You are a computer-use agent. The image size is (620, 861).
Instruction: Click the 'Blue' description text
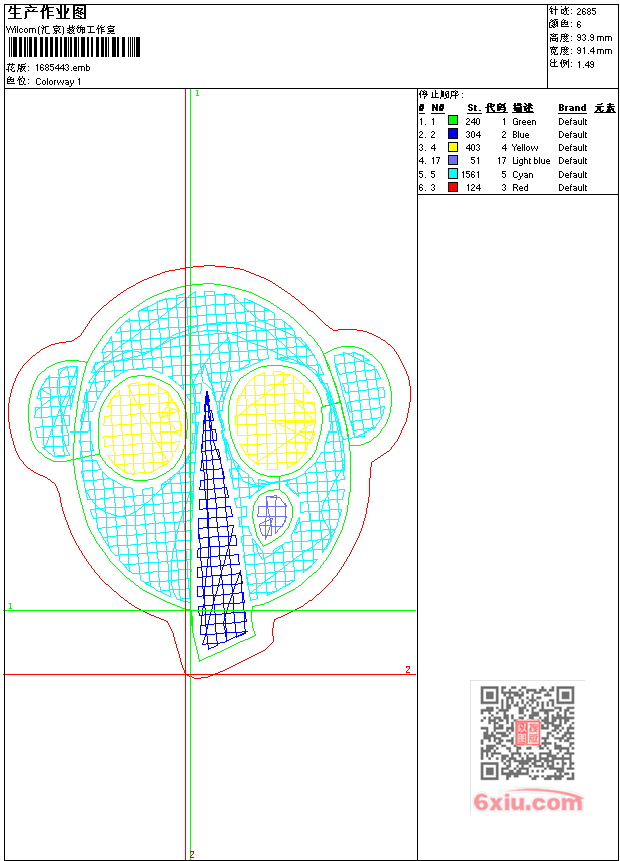tap(521, 135)
